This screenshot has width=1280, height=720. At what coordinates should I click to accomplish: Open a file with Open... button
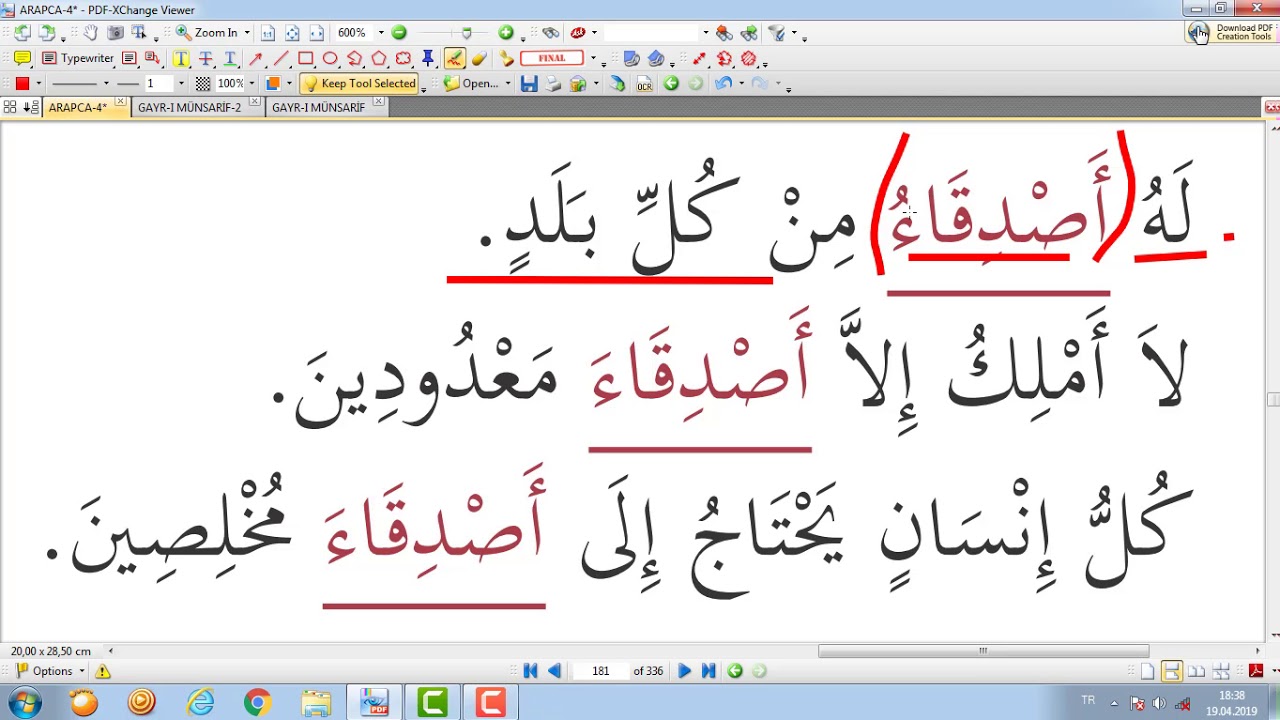(x=471, y=84)
